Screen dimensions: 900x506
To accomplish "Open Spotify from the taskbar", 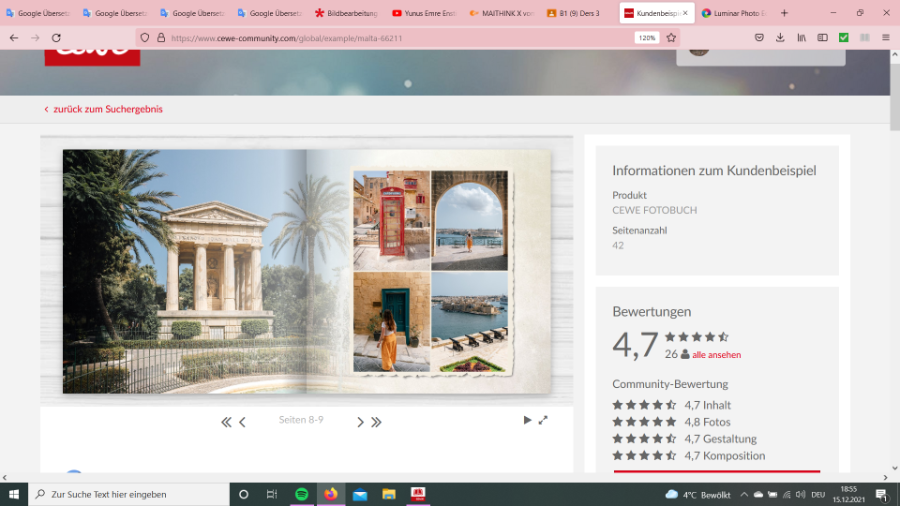I will (301, 494).
